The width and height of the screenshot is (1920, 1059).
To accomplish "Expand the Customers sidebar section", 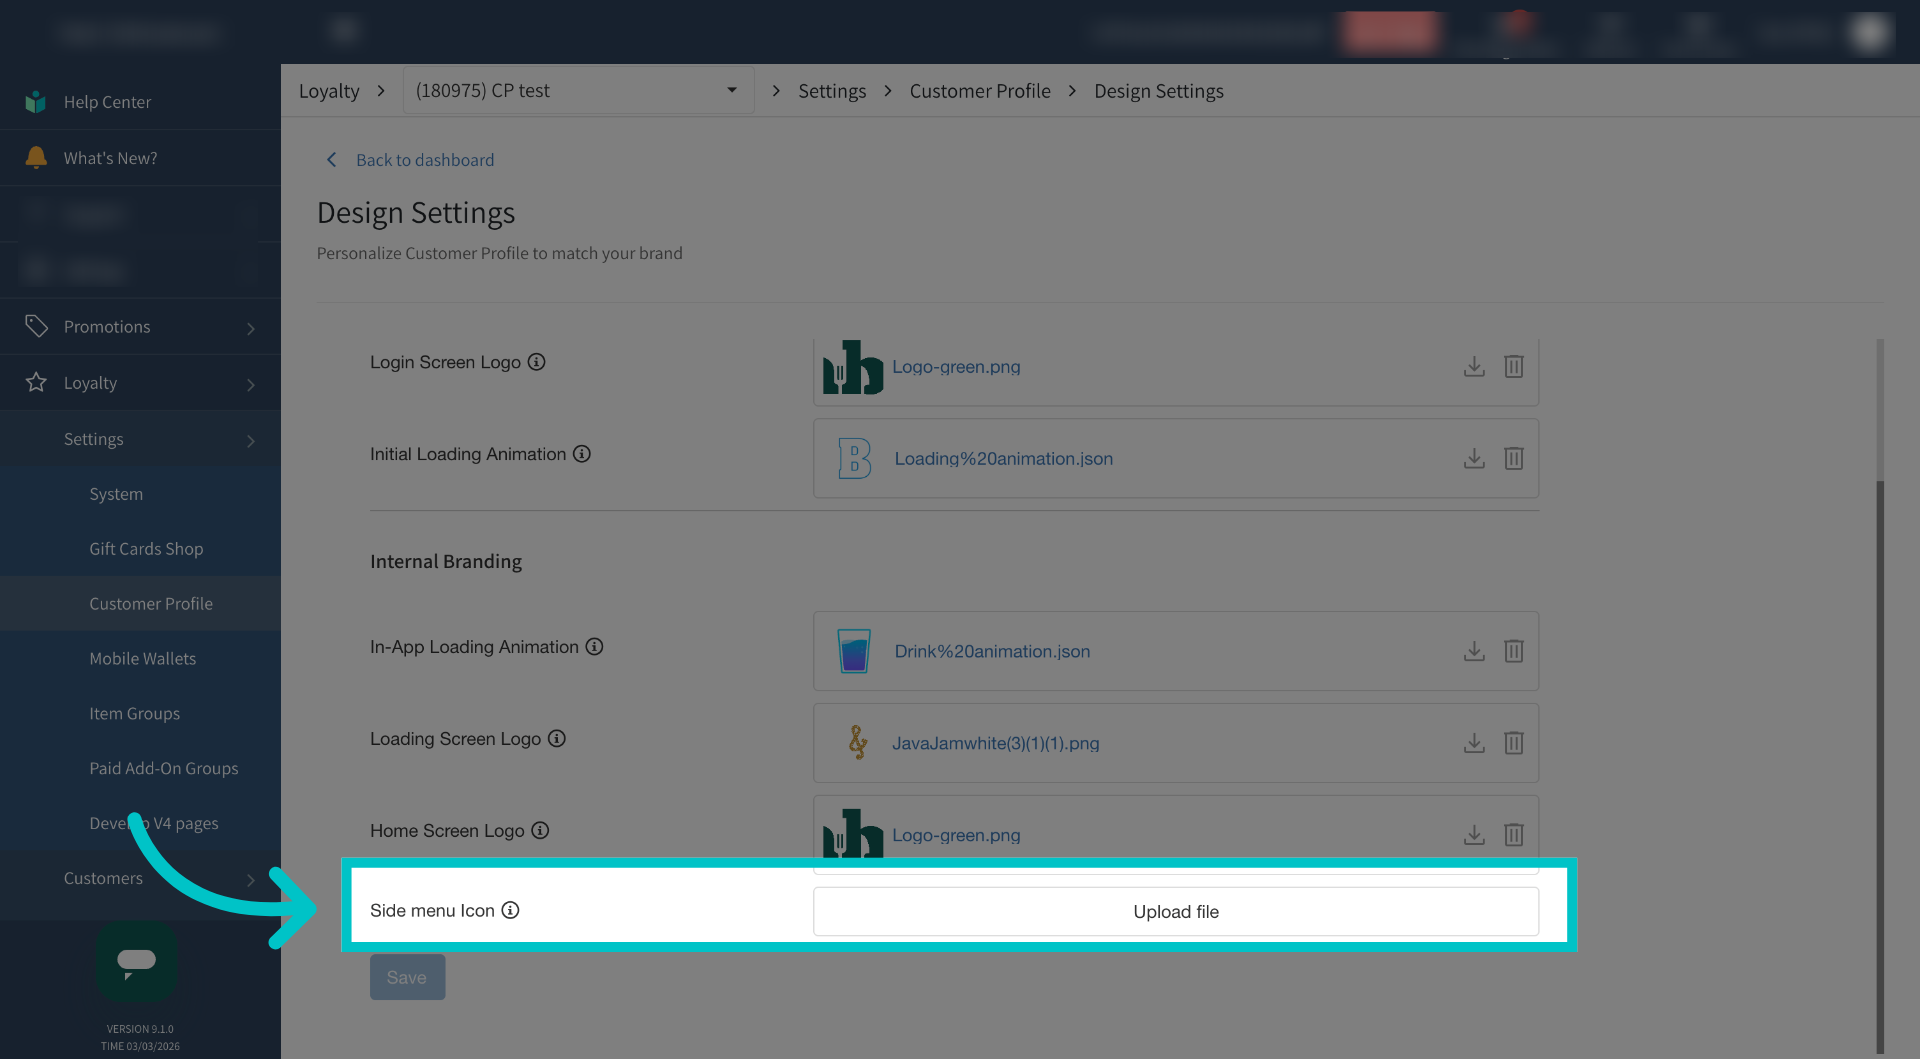I will [x=140, y=878].
